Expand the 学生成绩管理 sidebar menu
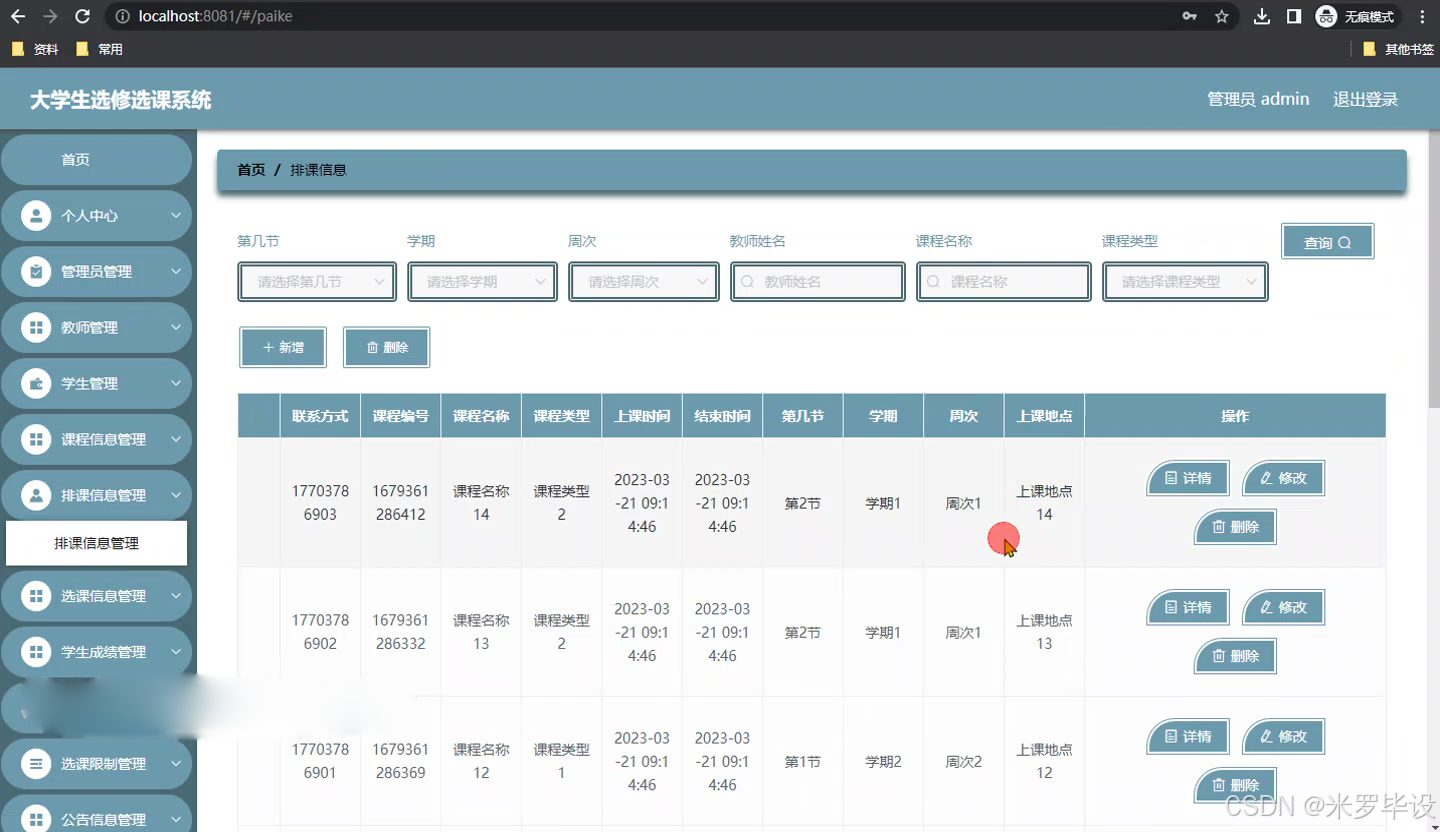Screen dimensions: 1440x832 96,652
